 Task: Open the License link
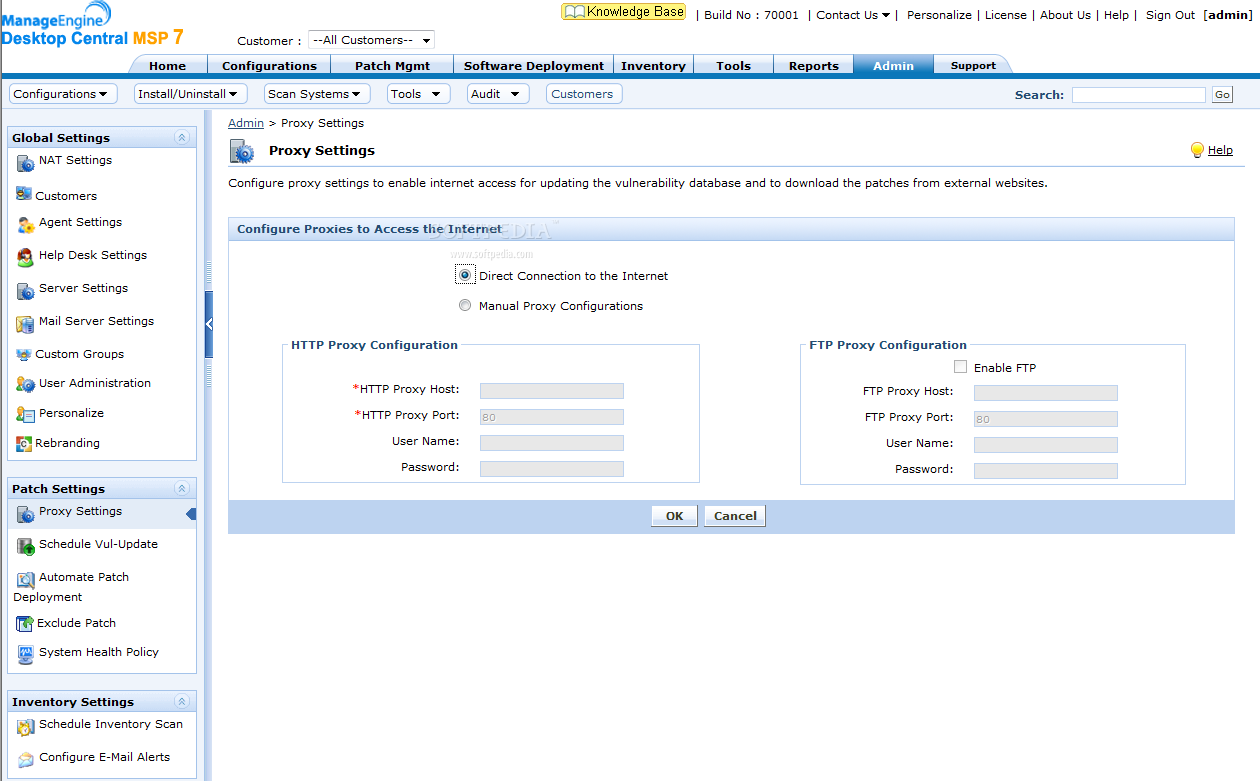point(1006,15)
